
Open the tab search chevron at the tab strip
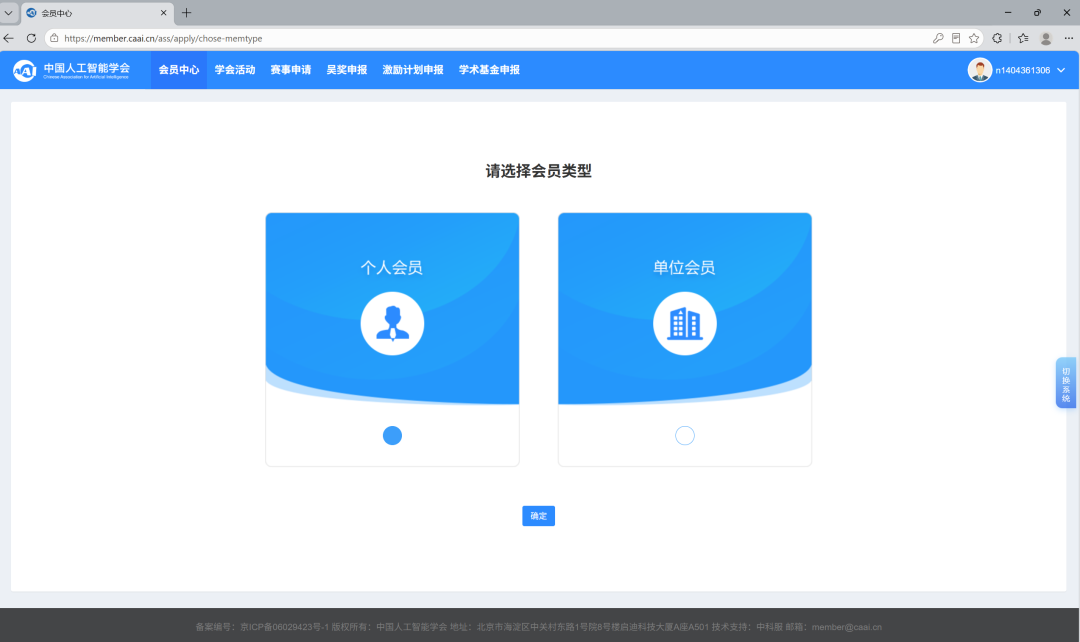[x=8, y=12]
